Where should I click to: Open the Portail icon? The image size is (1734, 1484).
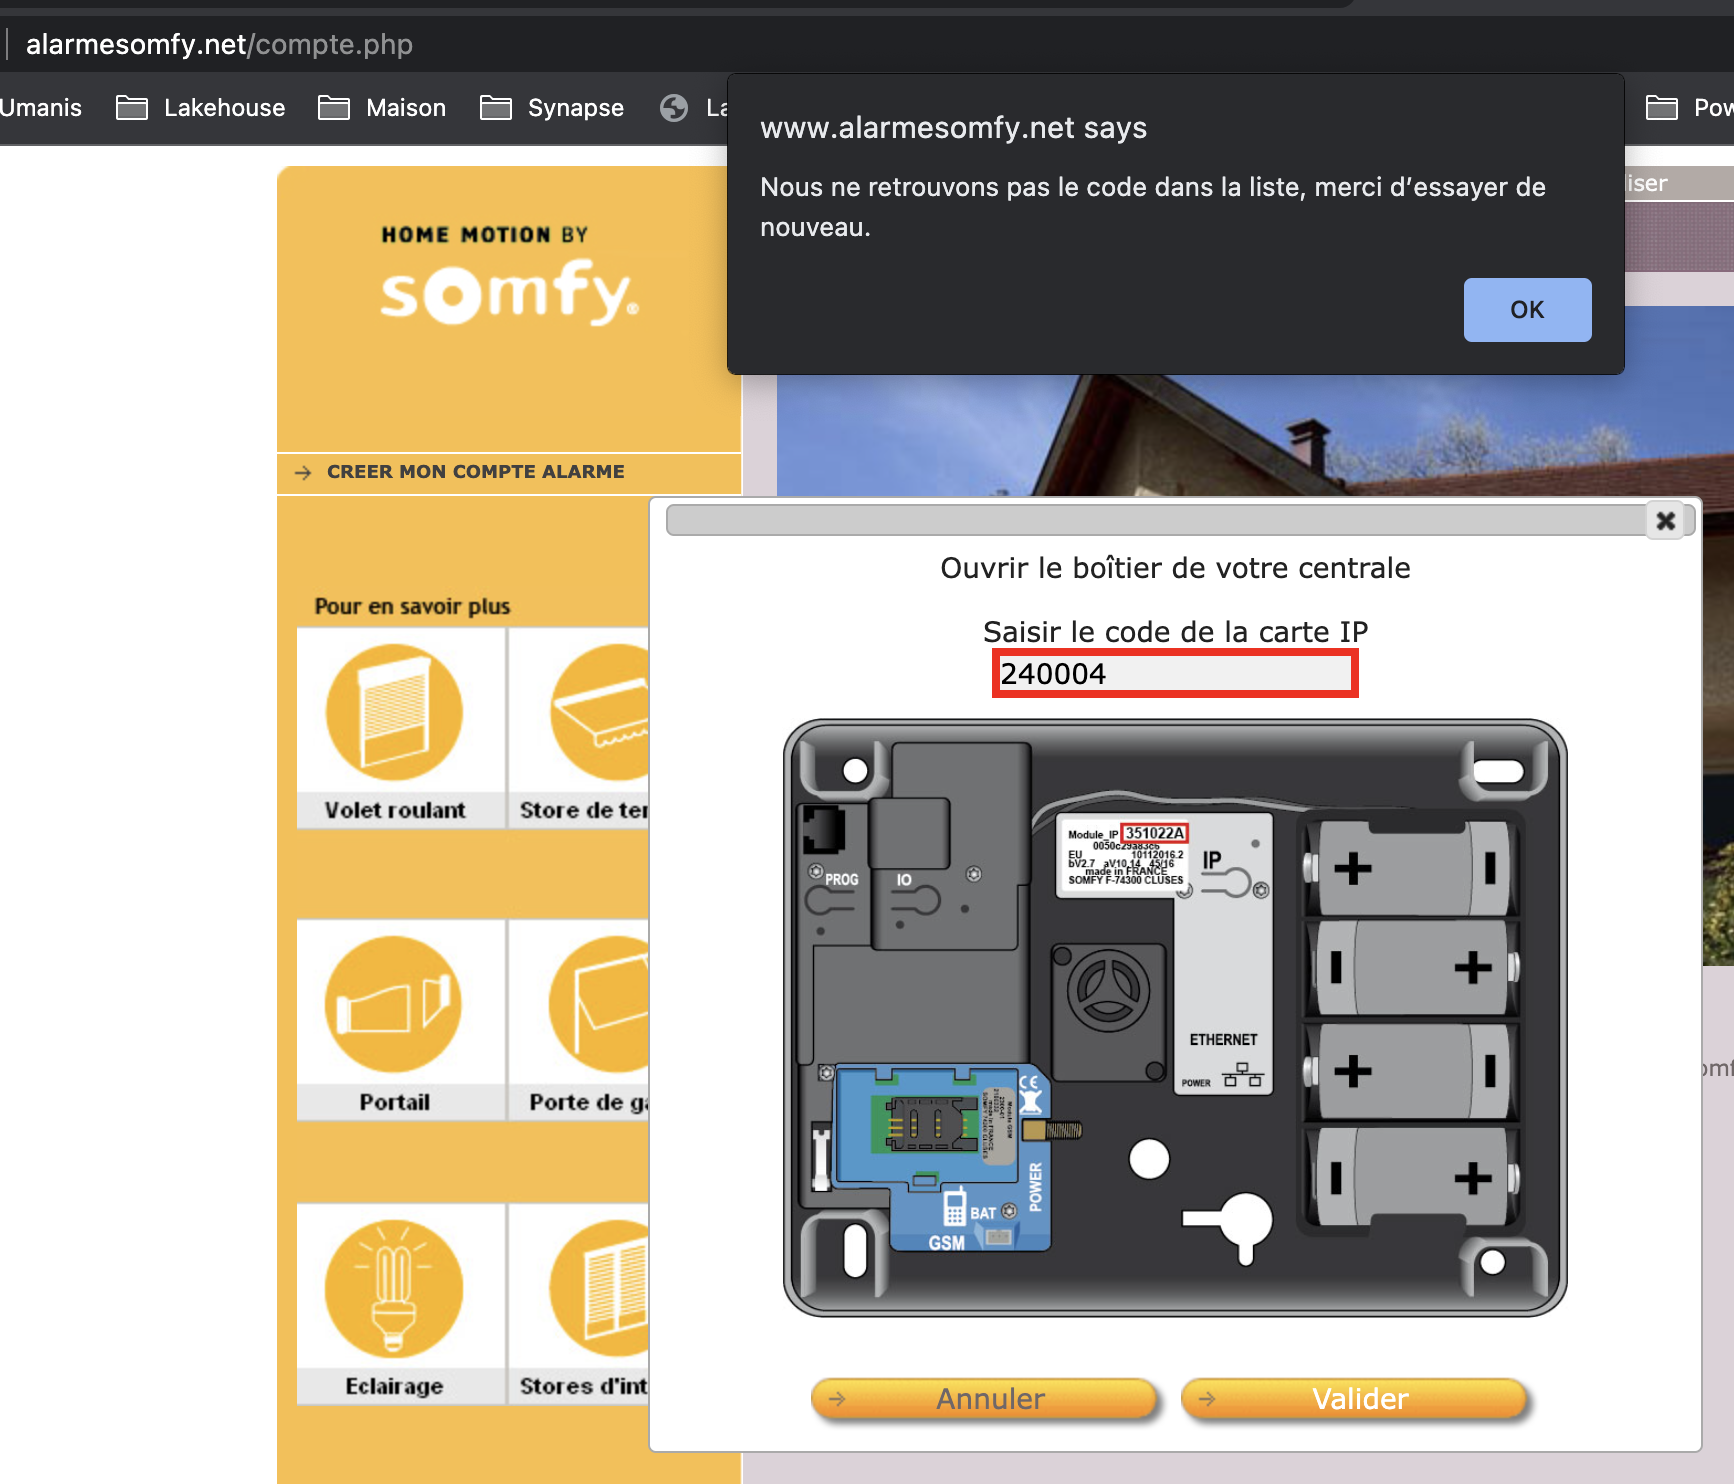(394, 1005)
